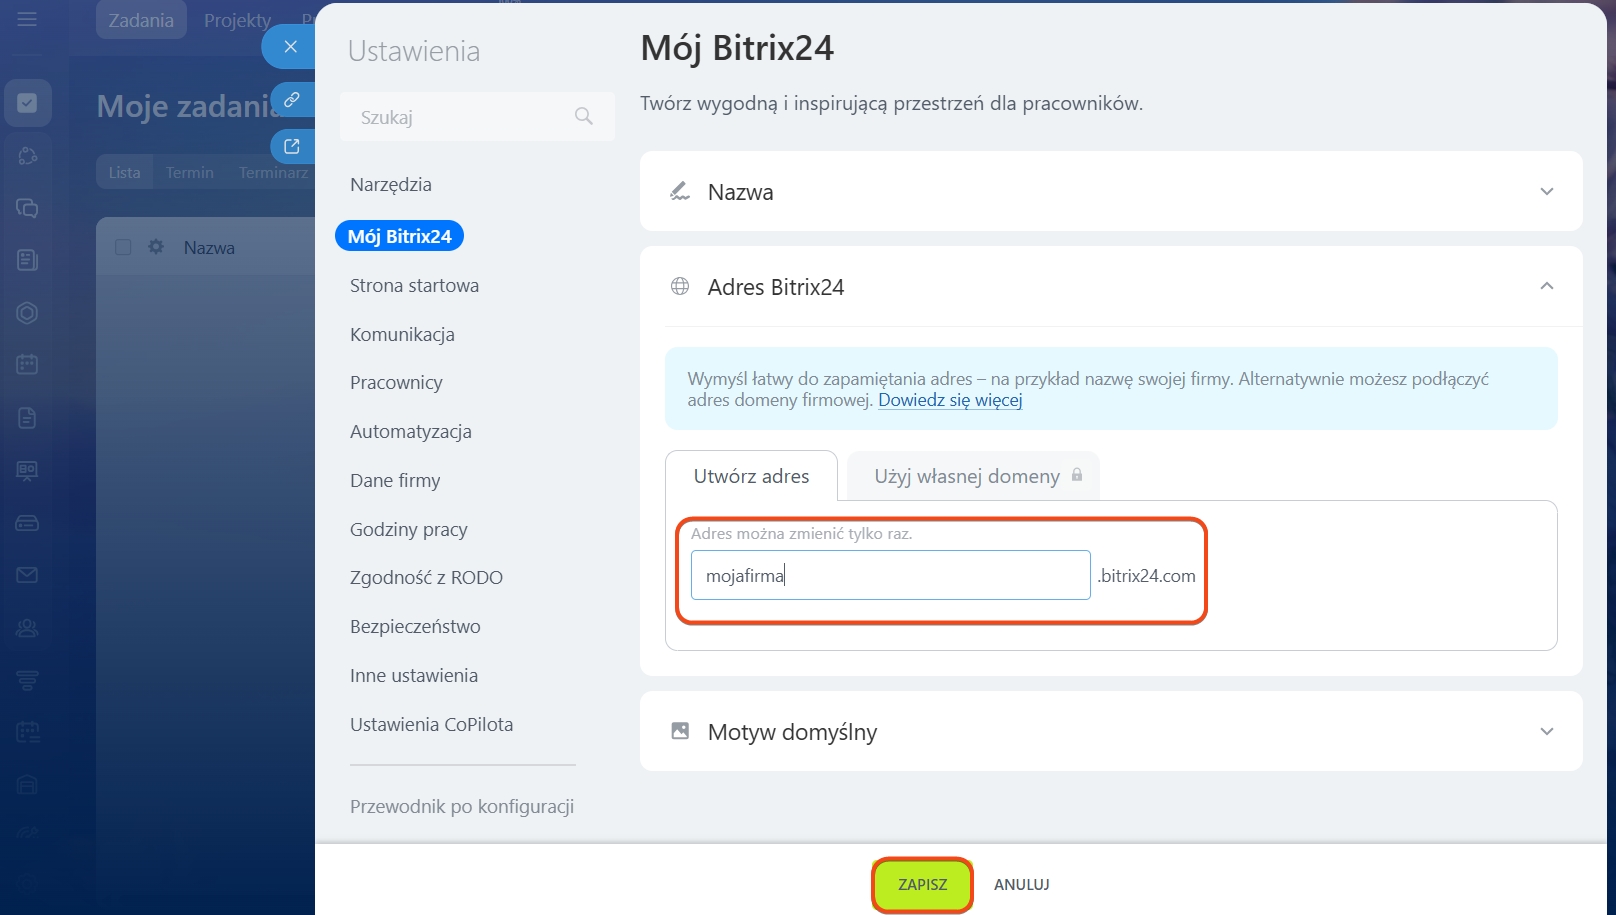1616x915 pixels.
Task: Select Strona startowa in settings menu
Action: [x=414, y=286]
